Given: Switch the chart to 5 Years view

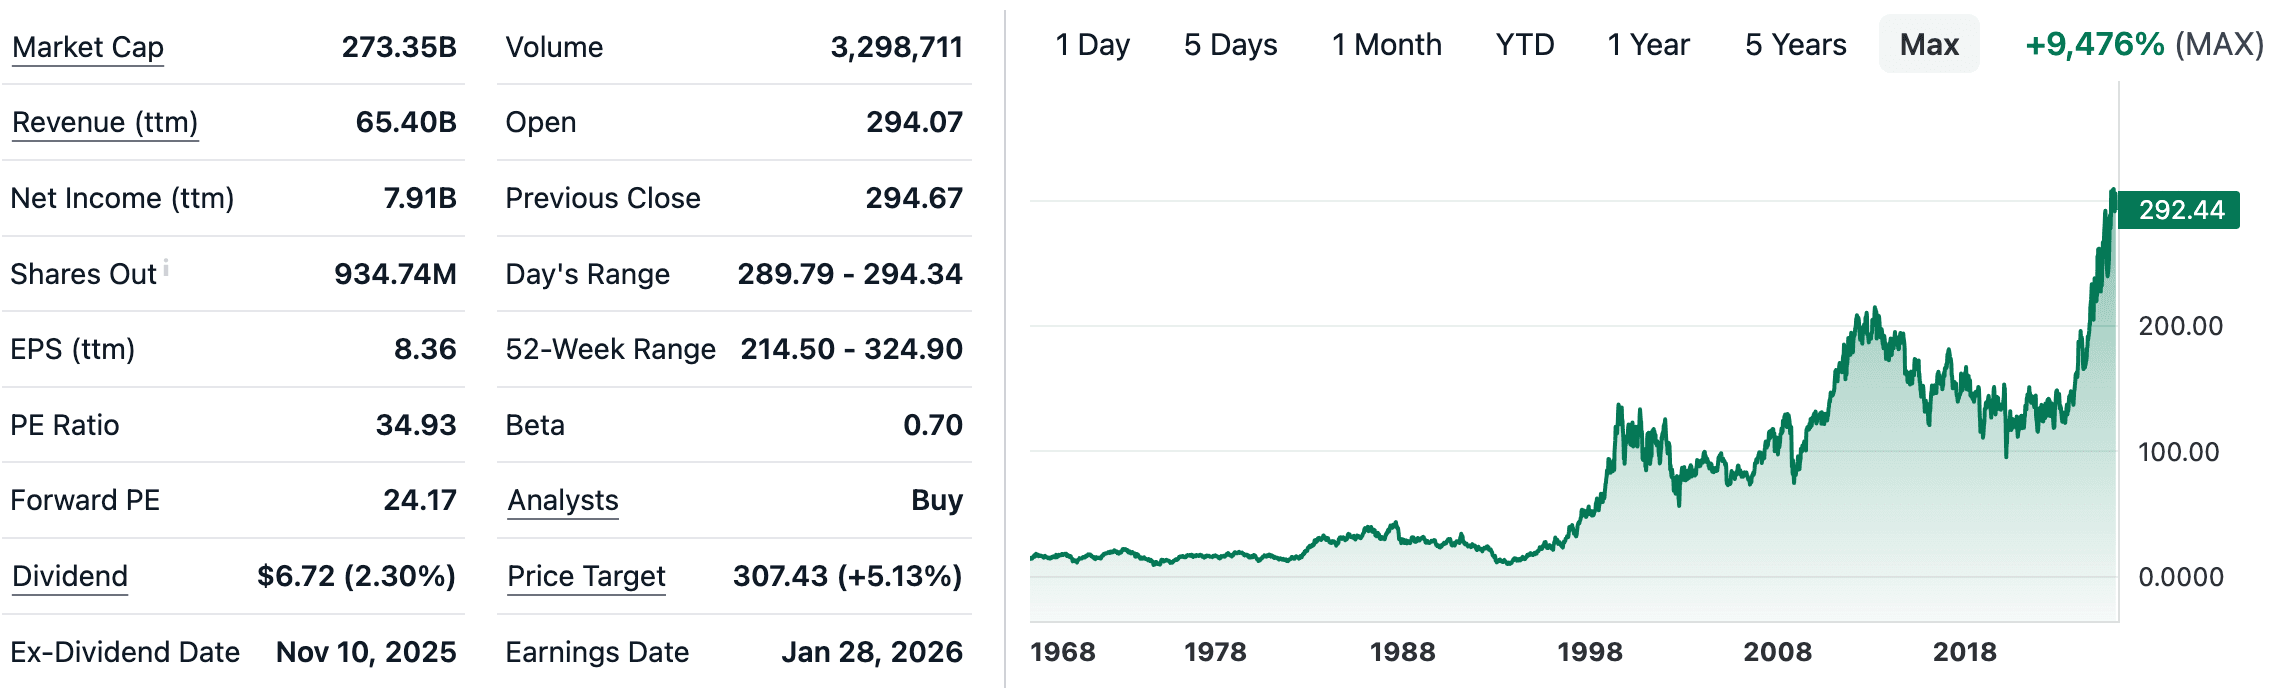Looking at the screenshot, I should [1796, 44].
